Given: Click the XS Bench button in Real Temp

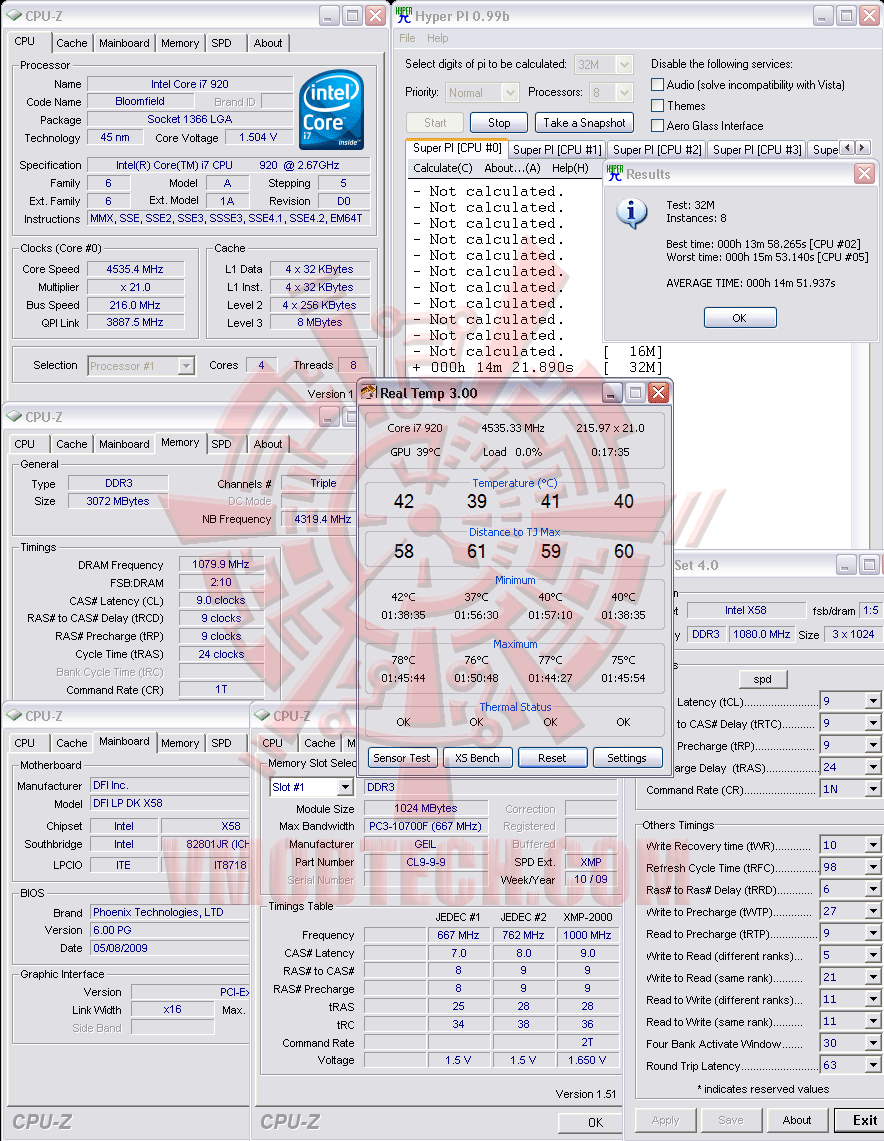Looking at the screenshot, I should point(477,758).
